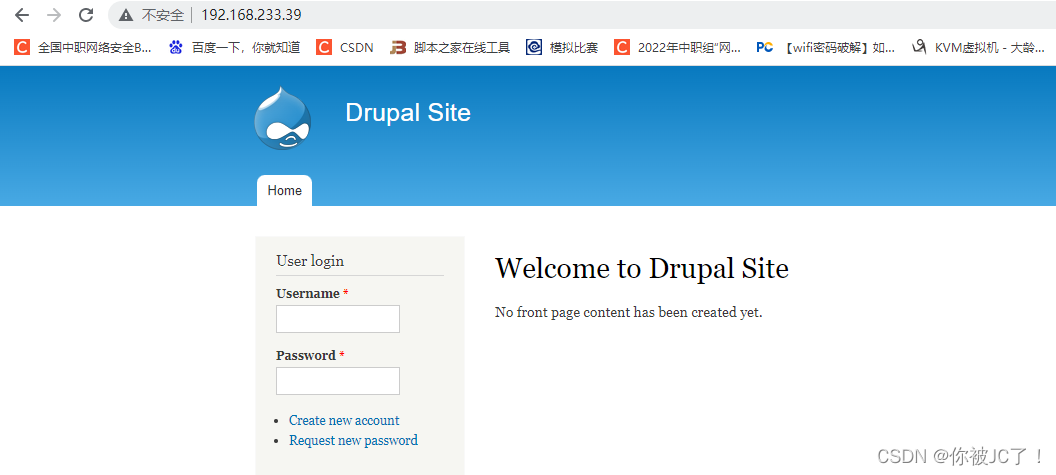Click the 'No front page content' text
Screen dimensions: 1056x475
[x=628, y=313]
